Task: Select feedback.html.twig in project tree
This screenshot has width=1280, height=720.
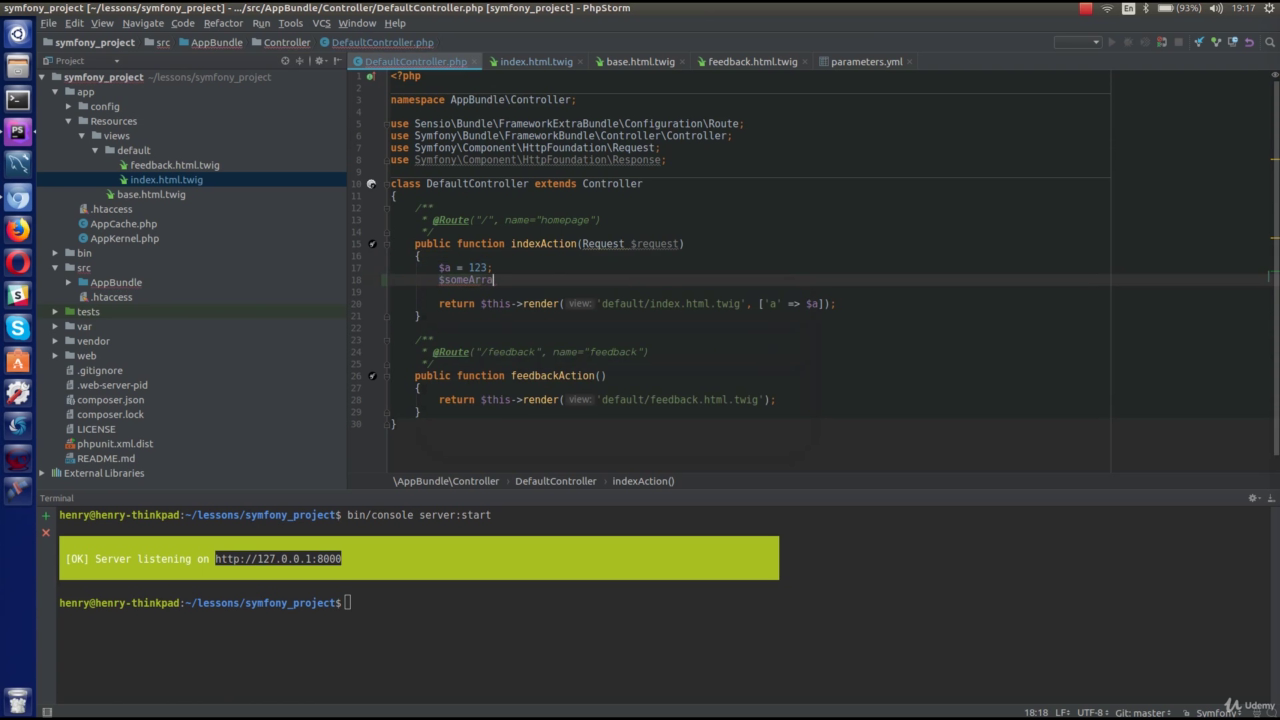Action: click(x=175, y=165)
